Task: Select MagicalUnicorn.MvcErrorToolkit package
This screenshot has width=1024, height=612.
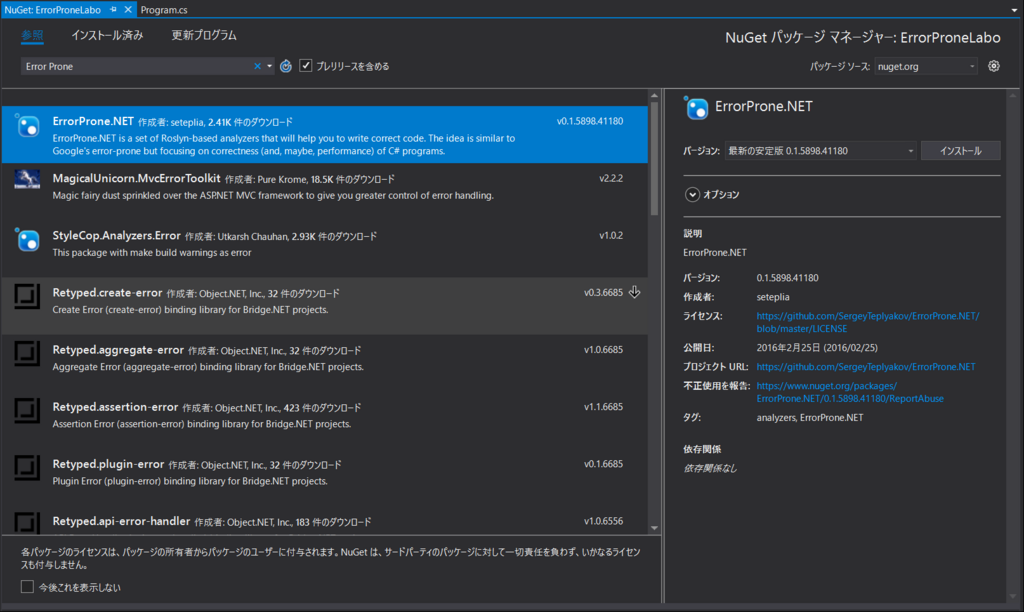Action: [325, 192]
